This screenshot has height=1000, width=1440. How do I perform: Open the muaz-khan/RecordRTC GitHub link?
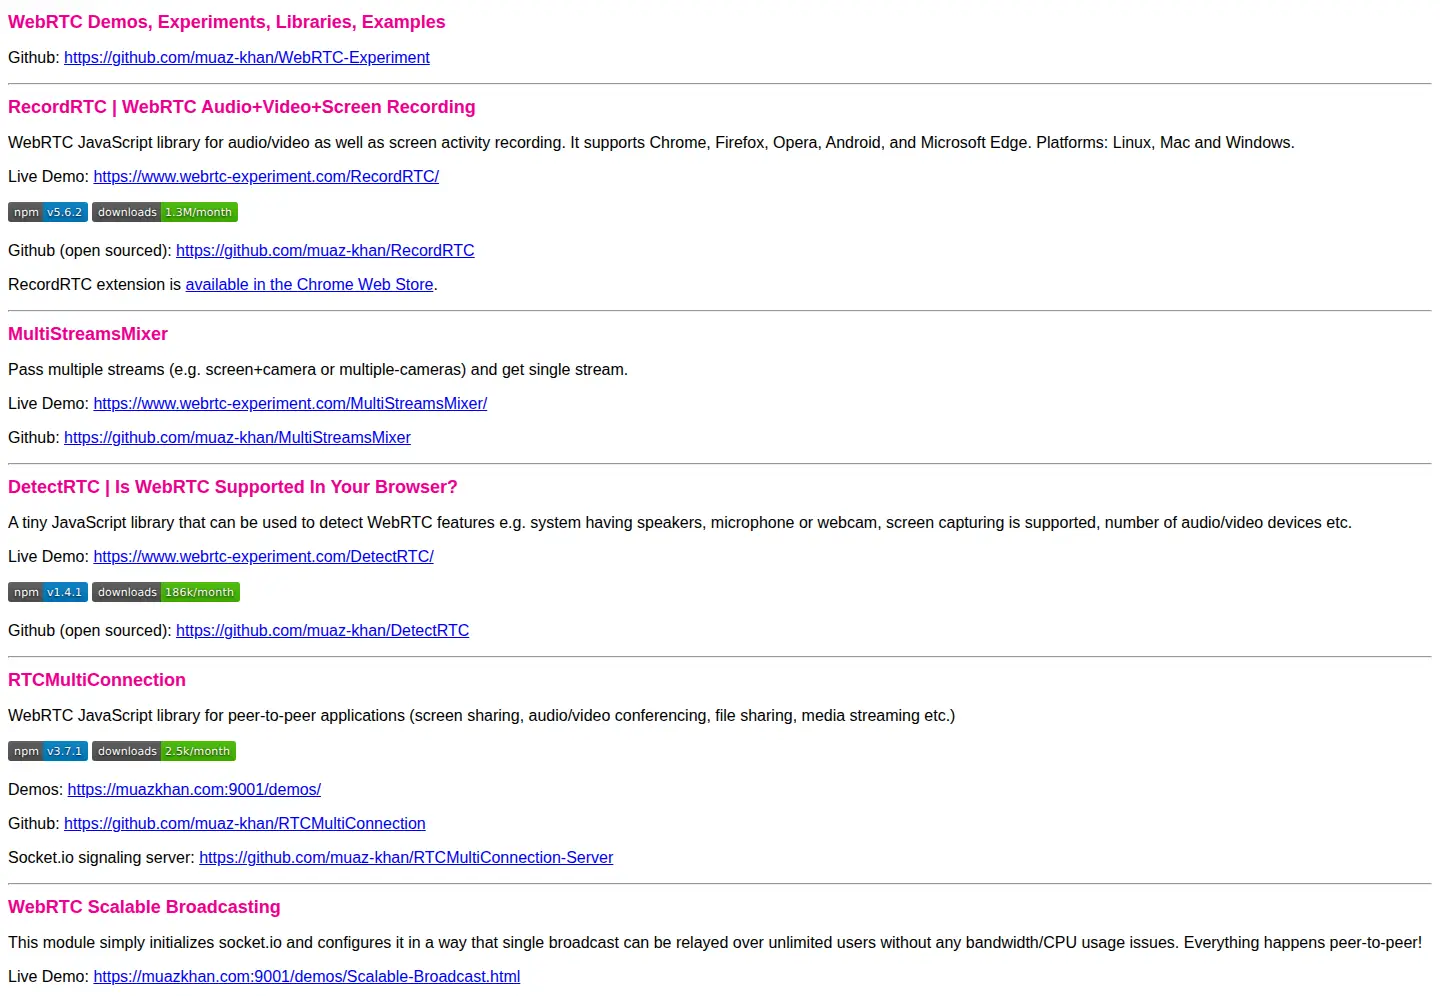pyautogui.click(x=325, y=251)
